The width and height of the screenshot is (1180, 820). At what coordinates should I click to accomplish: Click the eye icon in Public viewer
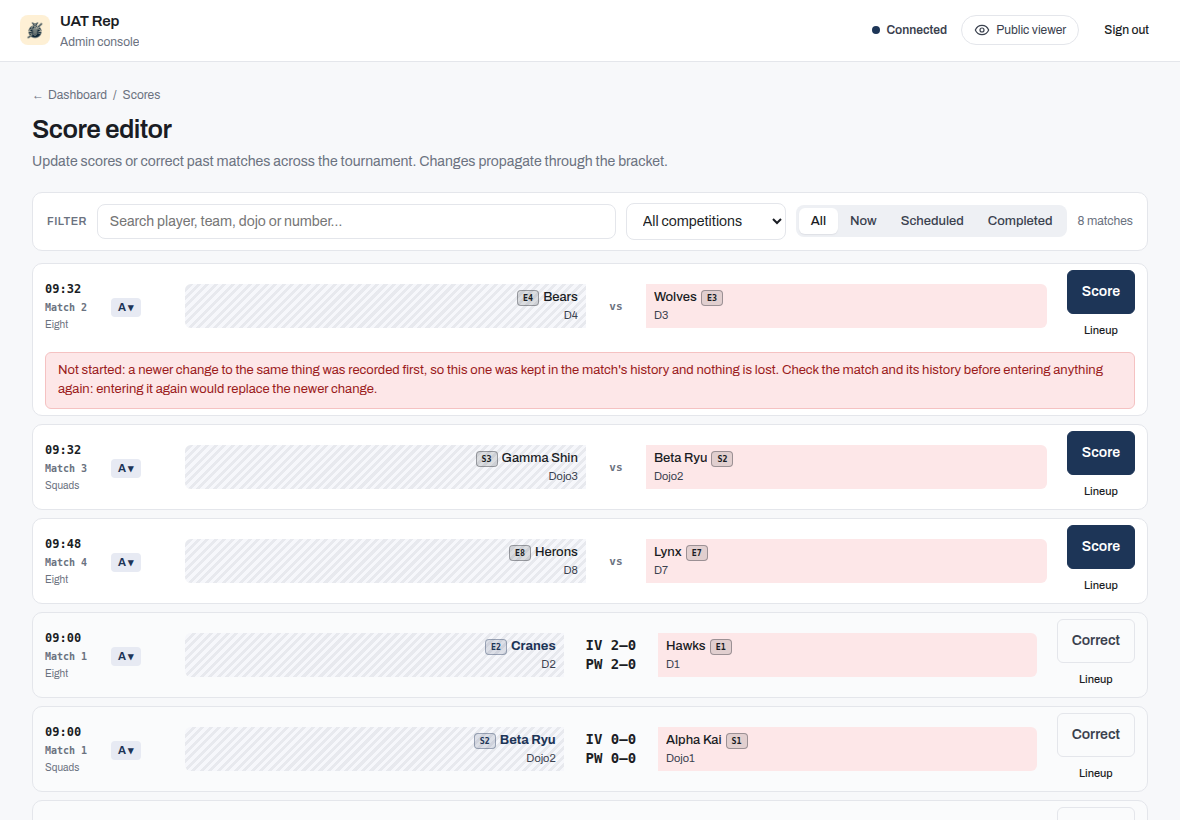[981, 30]
